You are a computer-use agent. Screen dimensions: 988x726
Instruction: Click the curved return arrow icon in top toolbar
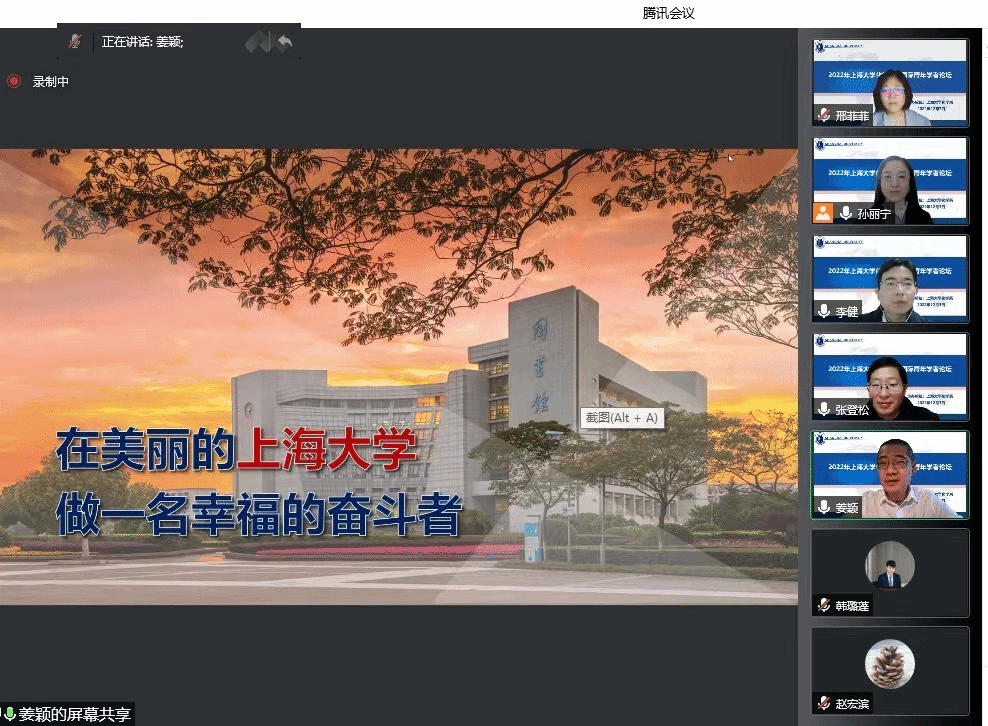pyautogui.click(x=284, y=42)
